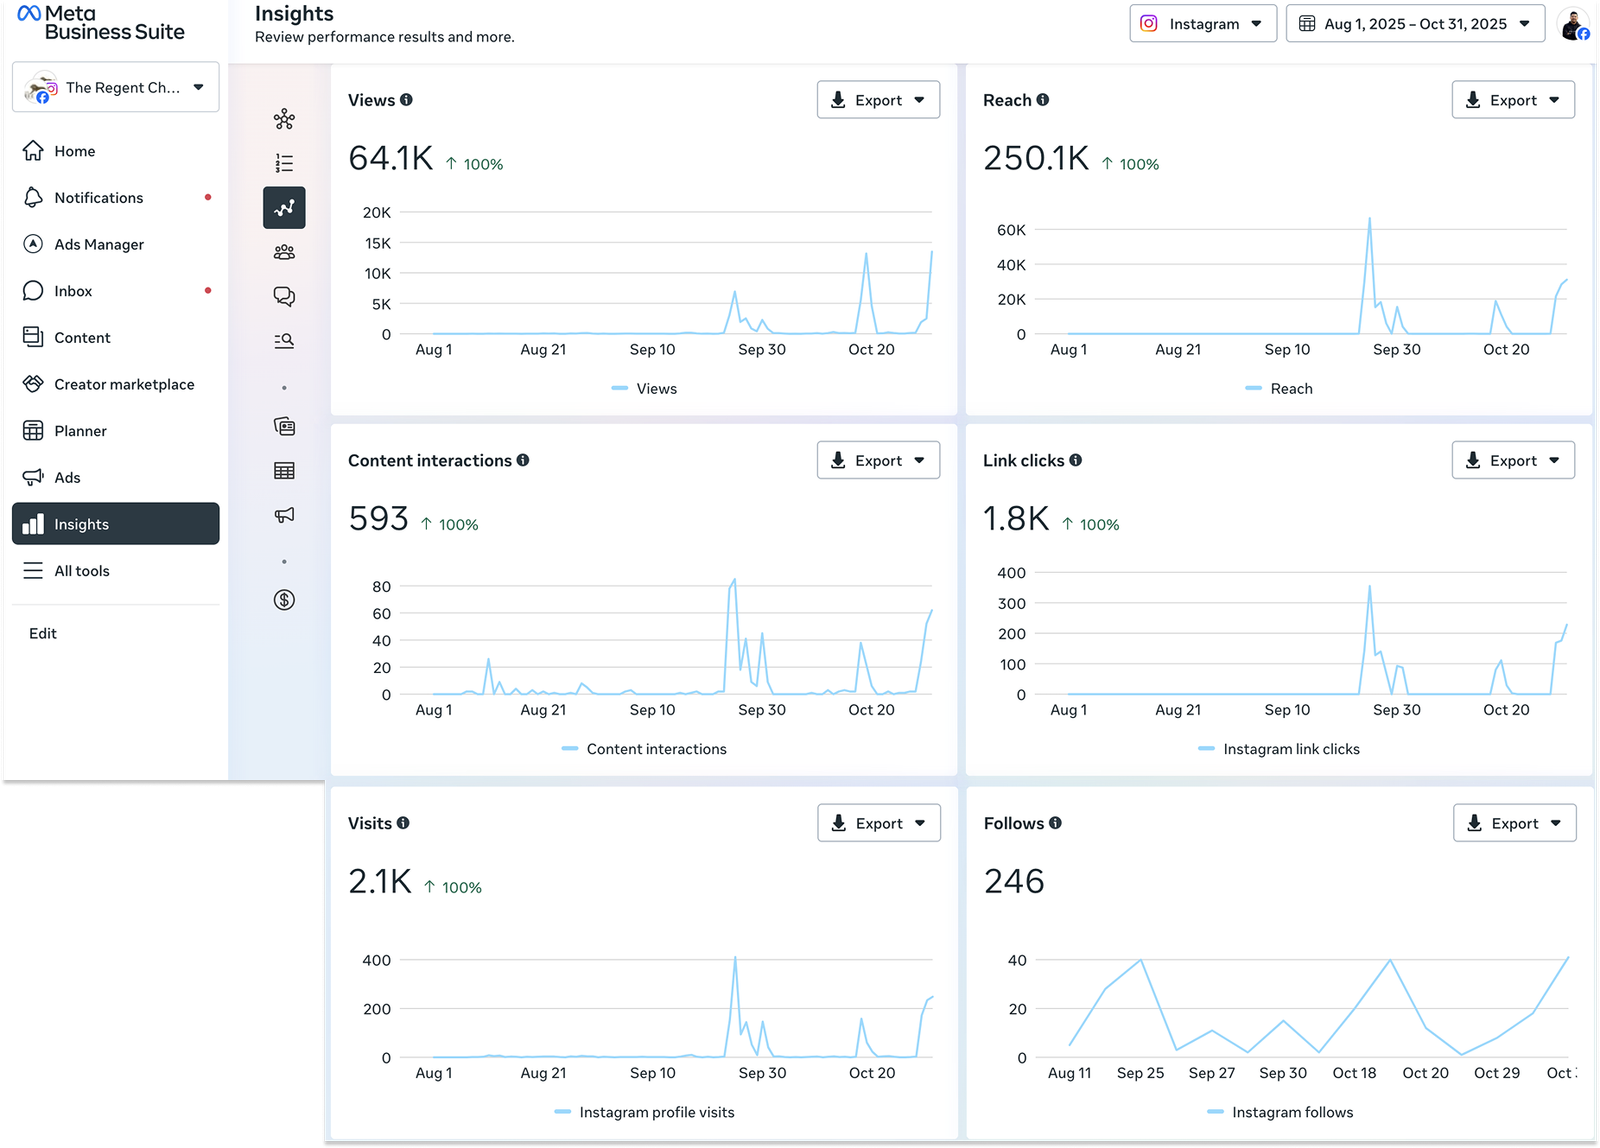Image resolution: width=1600 pixels, height=1148 pixels.
Task: Select the audience people icon in sidebar
Action: pos(284,252)
